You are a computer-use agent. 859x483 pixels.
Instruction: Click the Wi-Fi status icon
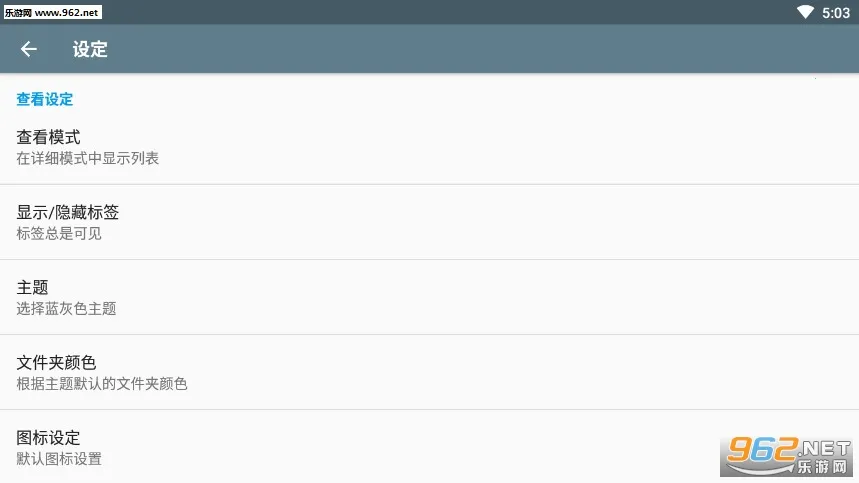pyautogui.click(x=805, y=12)
